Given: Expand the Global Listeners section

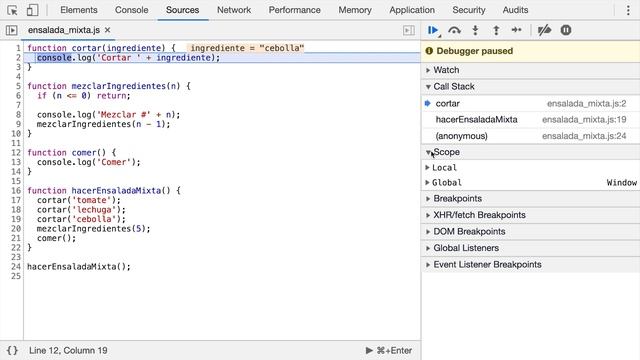Looking at the screenshot, I should tap(530, 248).
